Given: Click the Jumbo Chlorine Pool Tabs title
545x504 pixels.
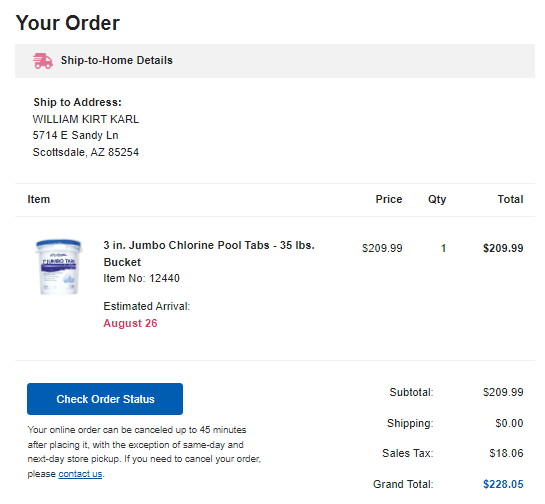Looking at the screenshot, I should (x=209, y=253).
